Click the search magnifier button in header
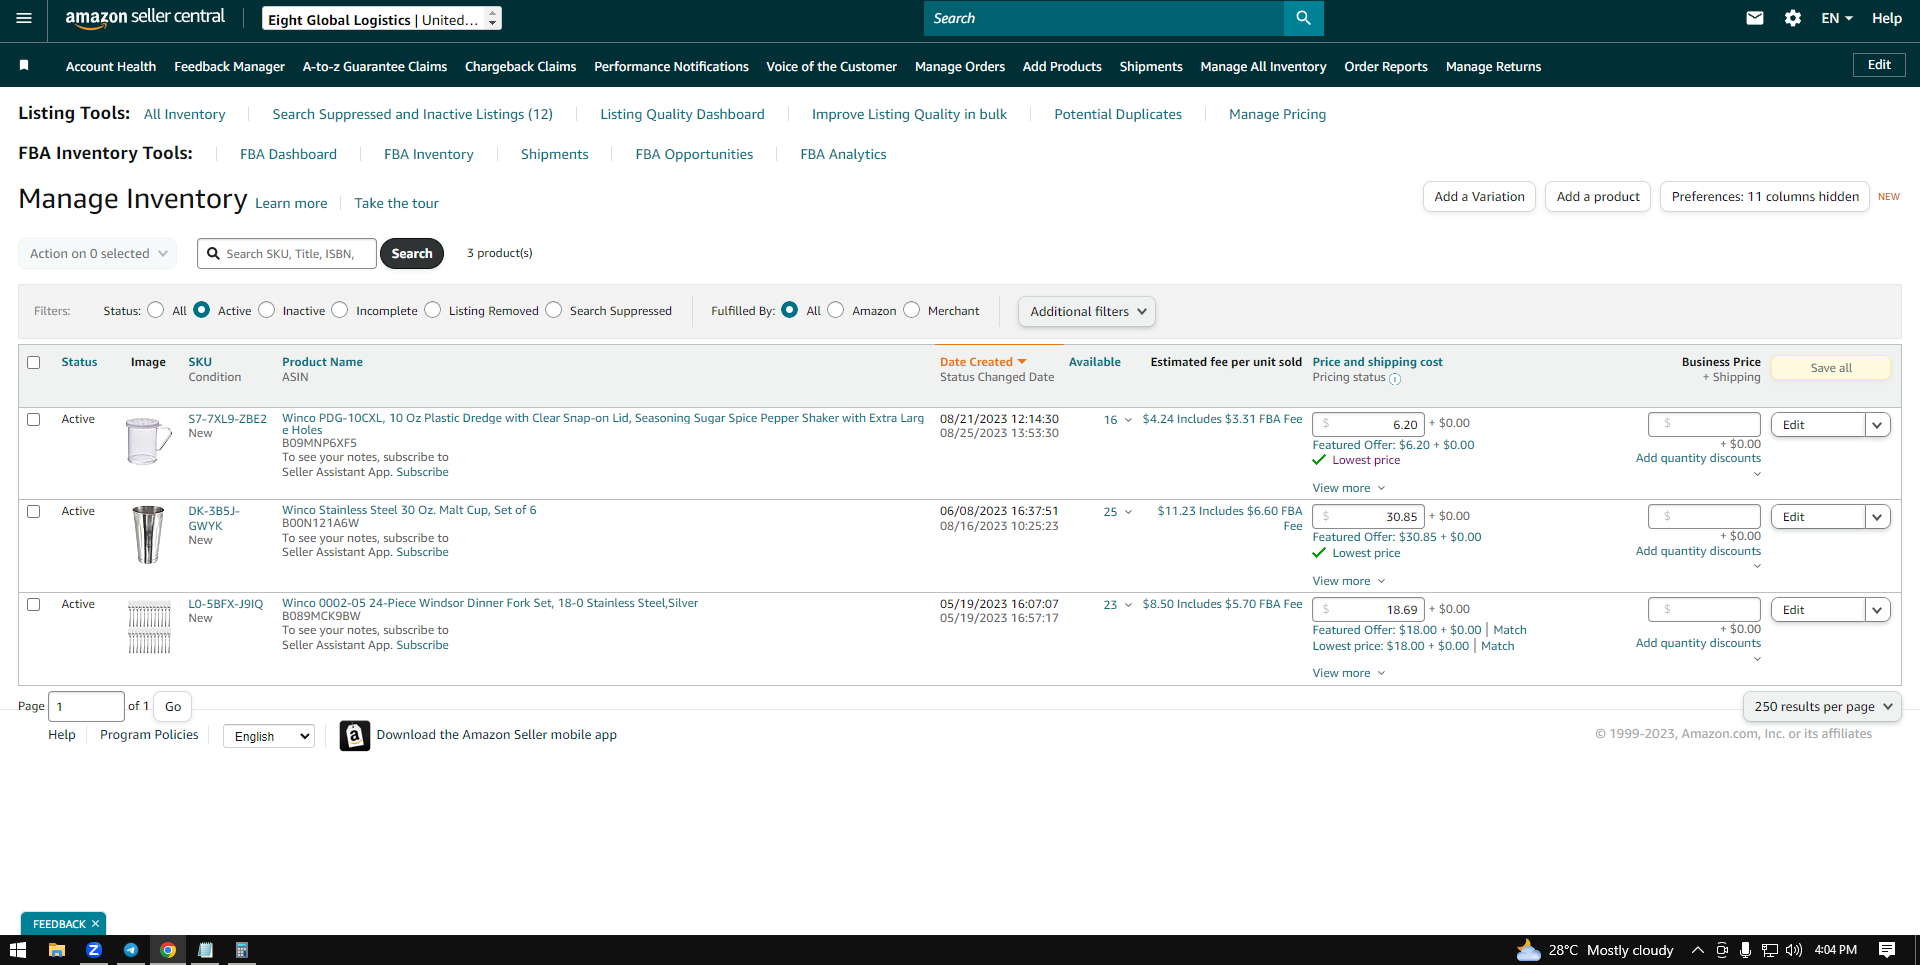 click(x=1303, y=18)
